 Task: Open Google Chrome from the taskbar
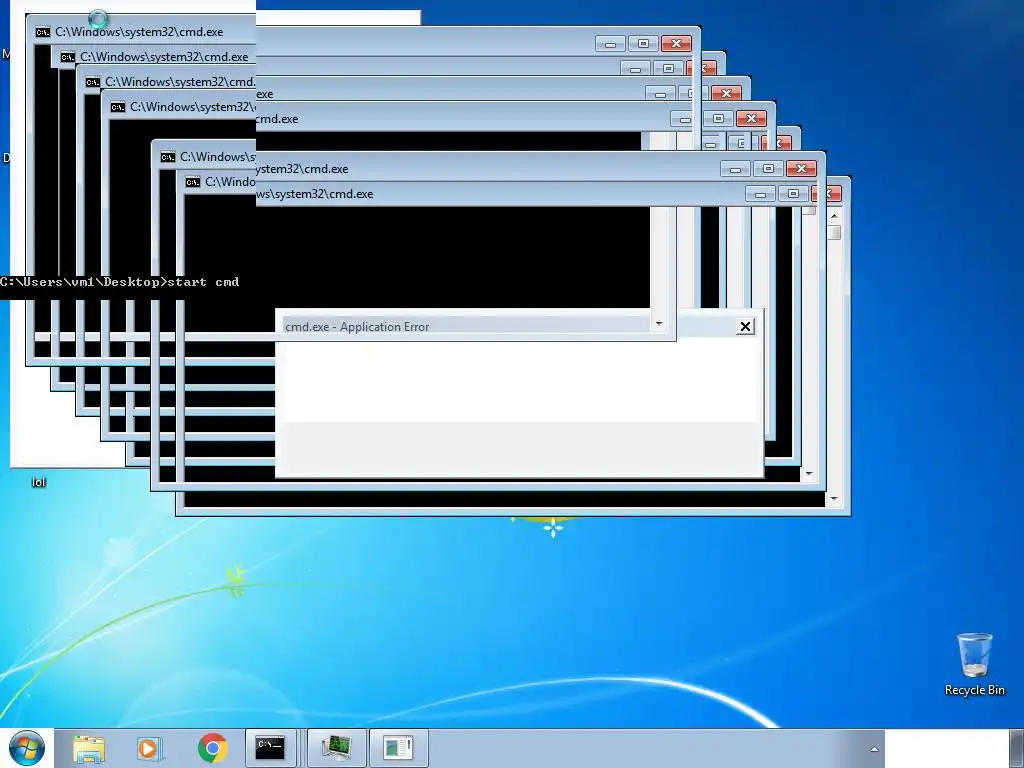212,748
